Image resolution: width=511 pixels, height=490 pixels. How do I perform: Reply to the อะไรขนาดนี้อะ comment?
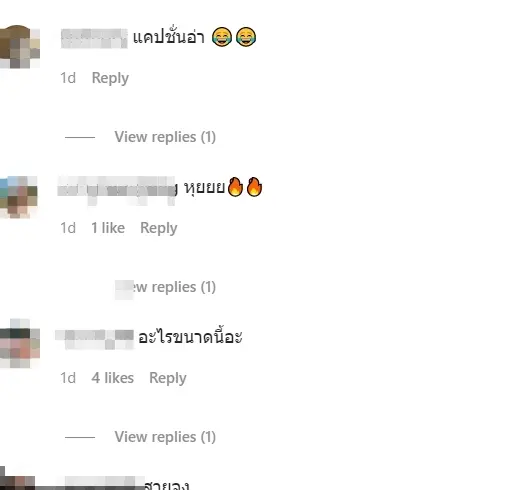[x=168, y=378]
